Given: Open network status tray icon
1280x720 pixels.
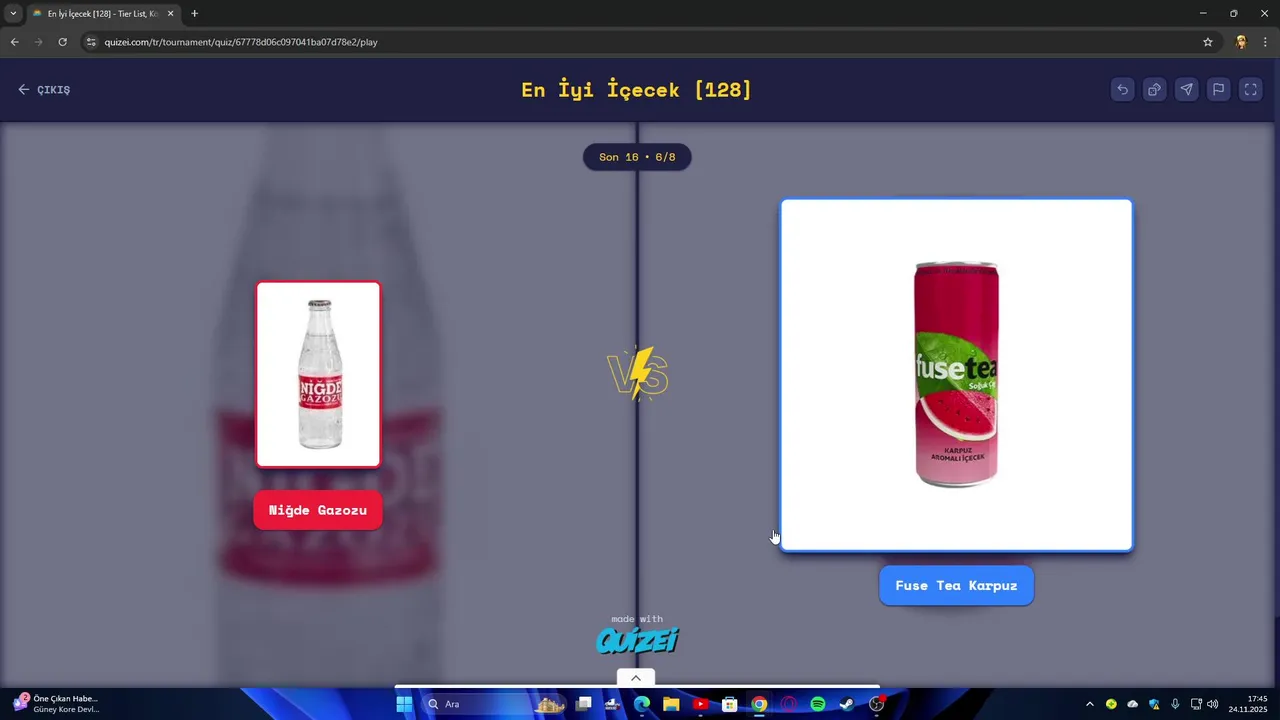Looking at the screenshot, I should (x=1196, y=704).
